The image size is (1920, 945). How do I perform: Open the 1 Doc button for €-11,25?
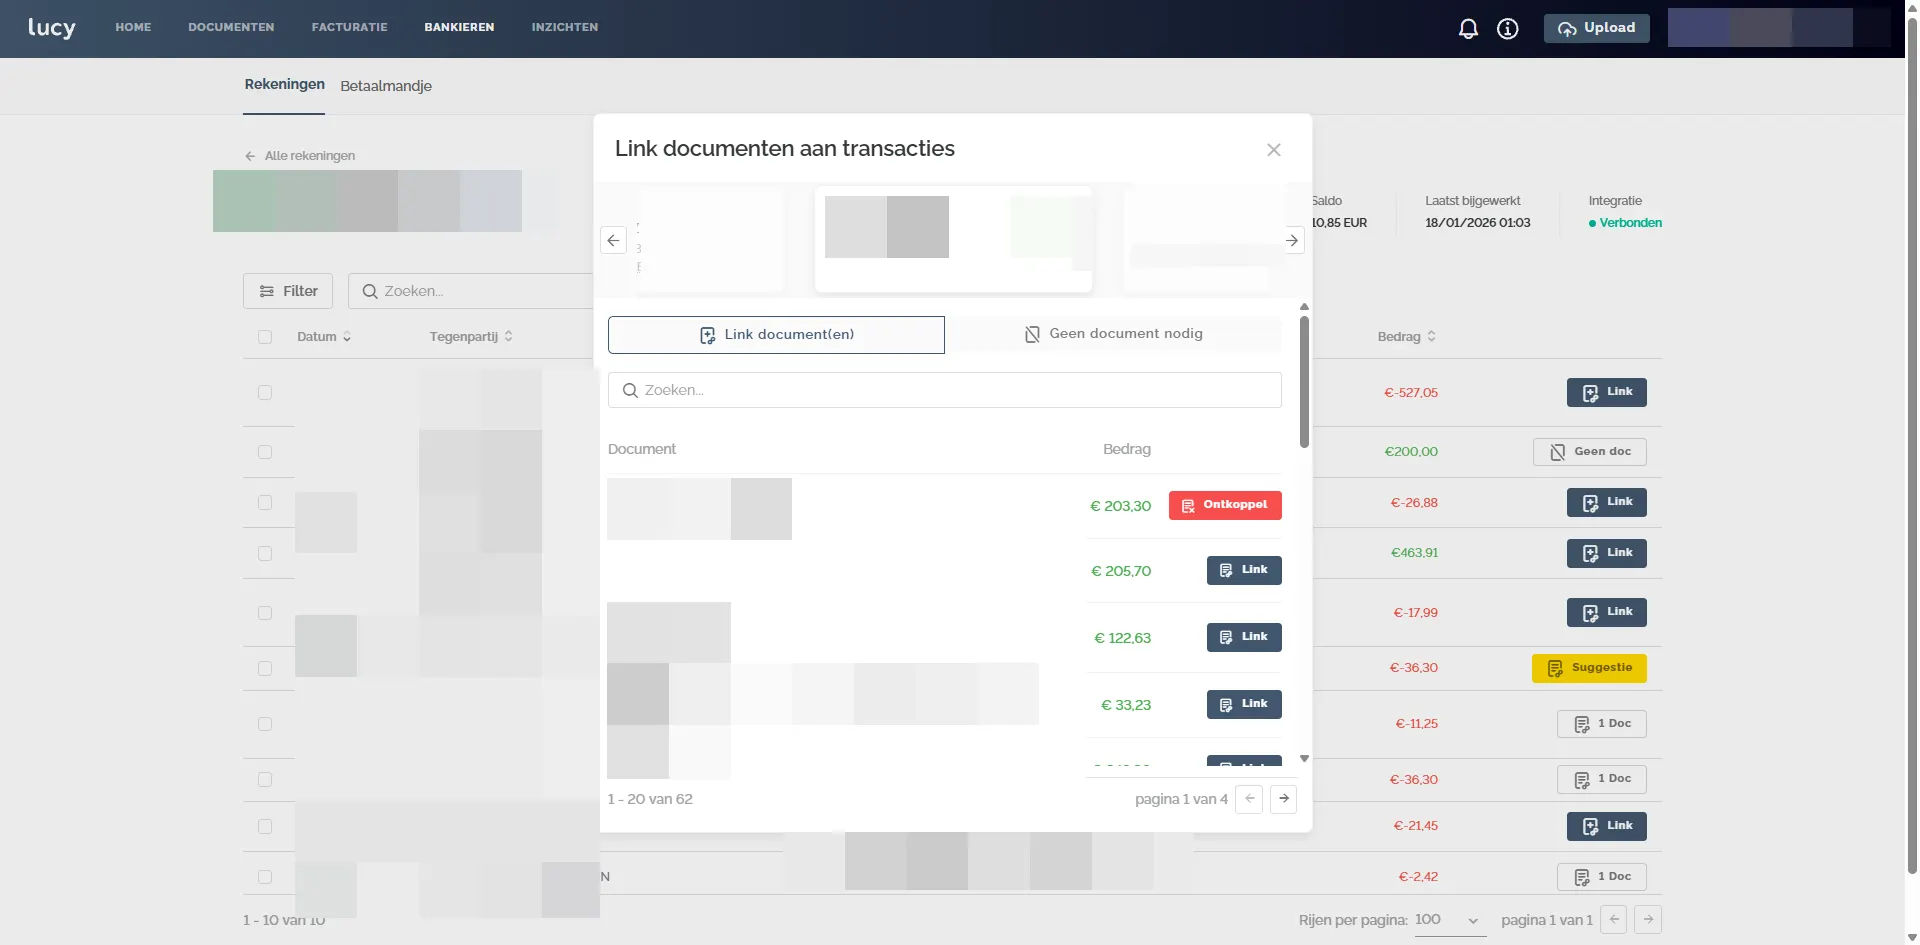1602,724
